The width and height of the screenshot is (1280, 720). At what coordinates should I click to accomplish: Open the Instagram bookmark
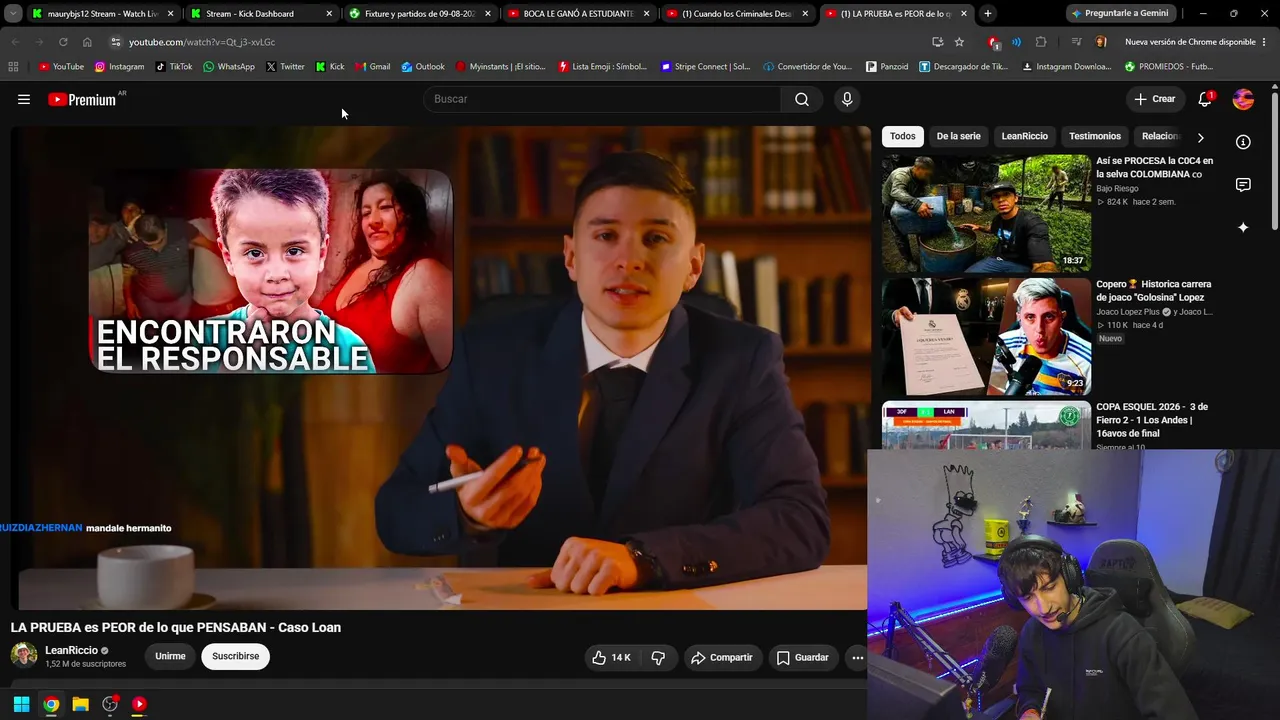pos(119,67)
